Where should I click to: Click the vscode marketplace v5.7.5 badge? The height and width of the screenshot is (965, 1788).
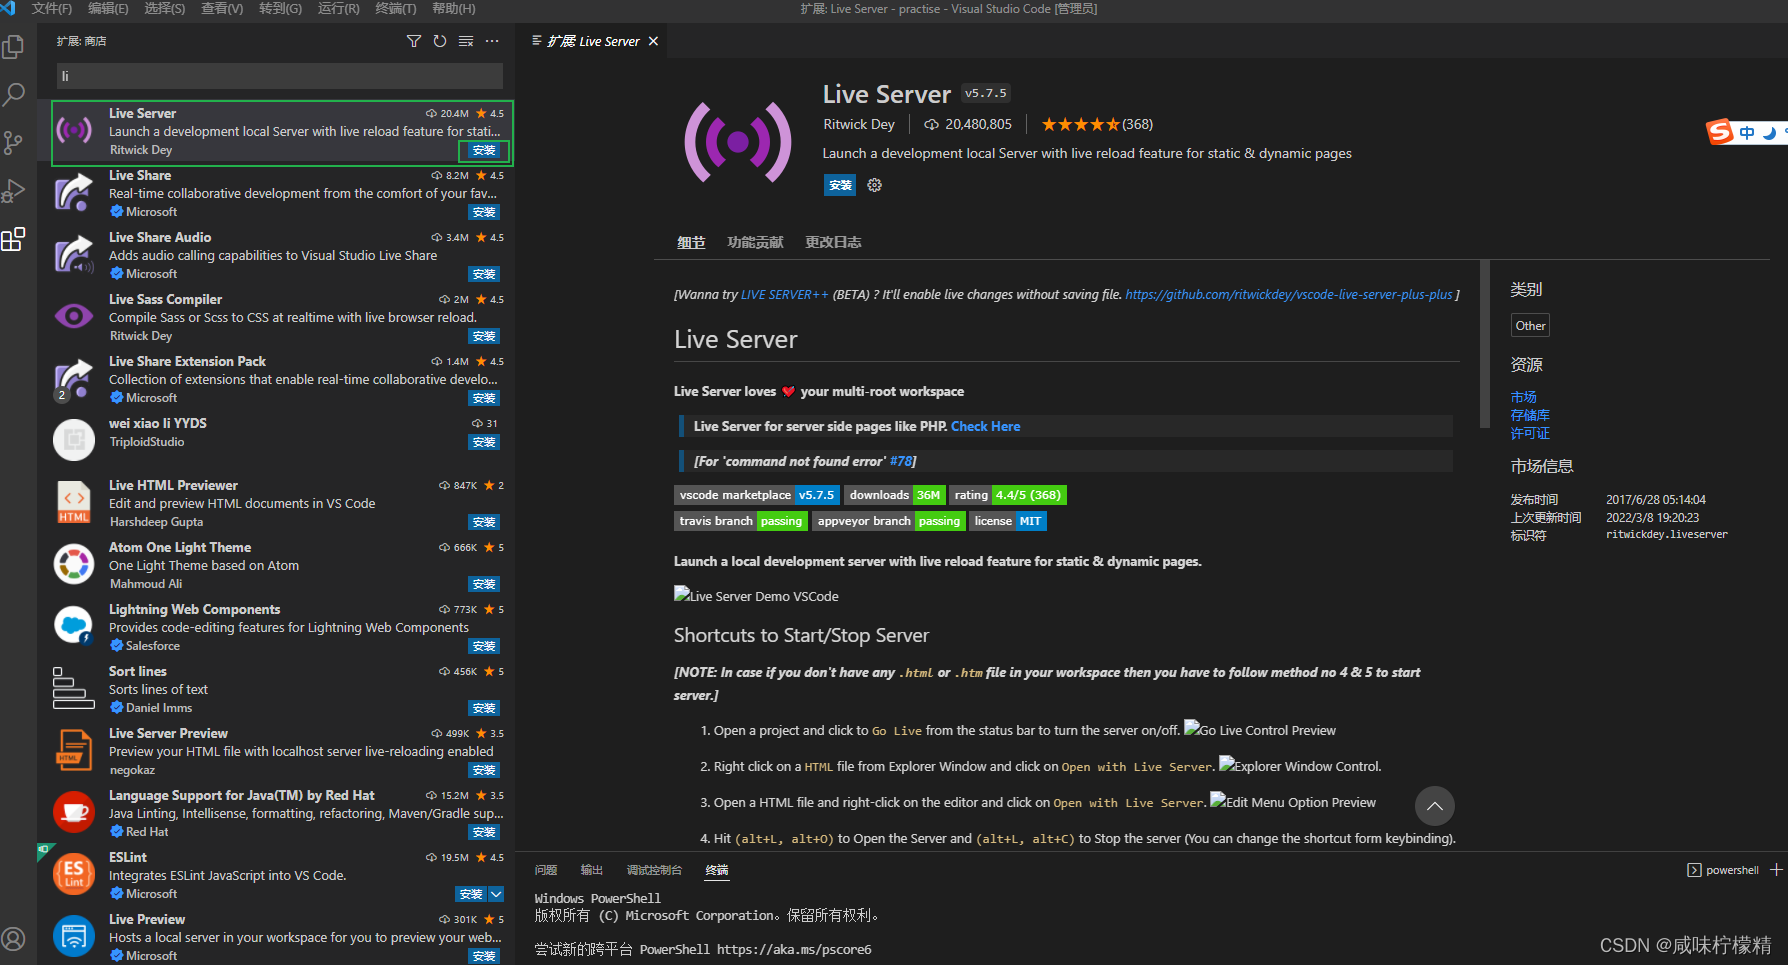[757, 495]
